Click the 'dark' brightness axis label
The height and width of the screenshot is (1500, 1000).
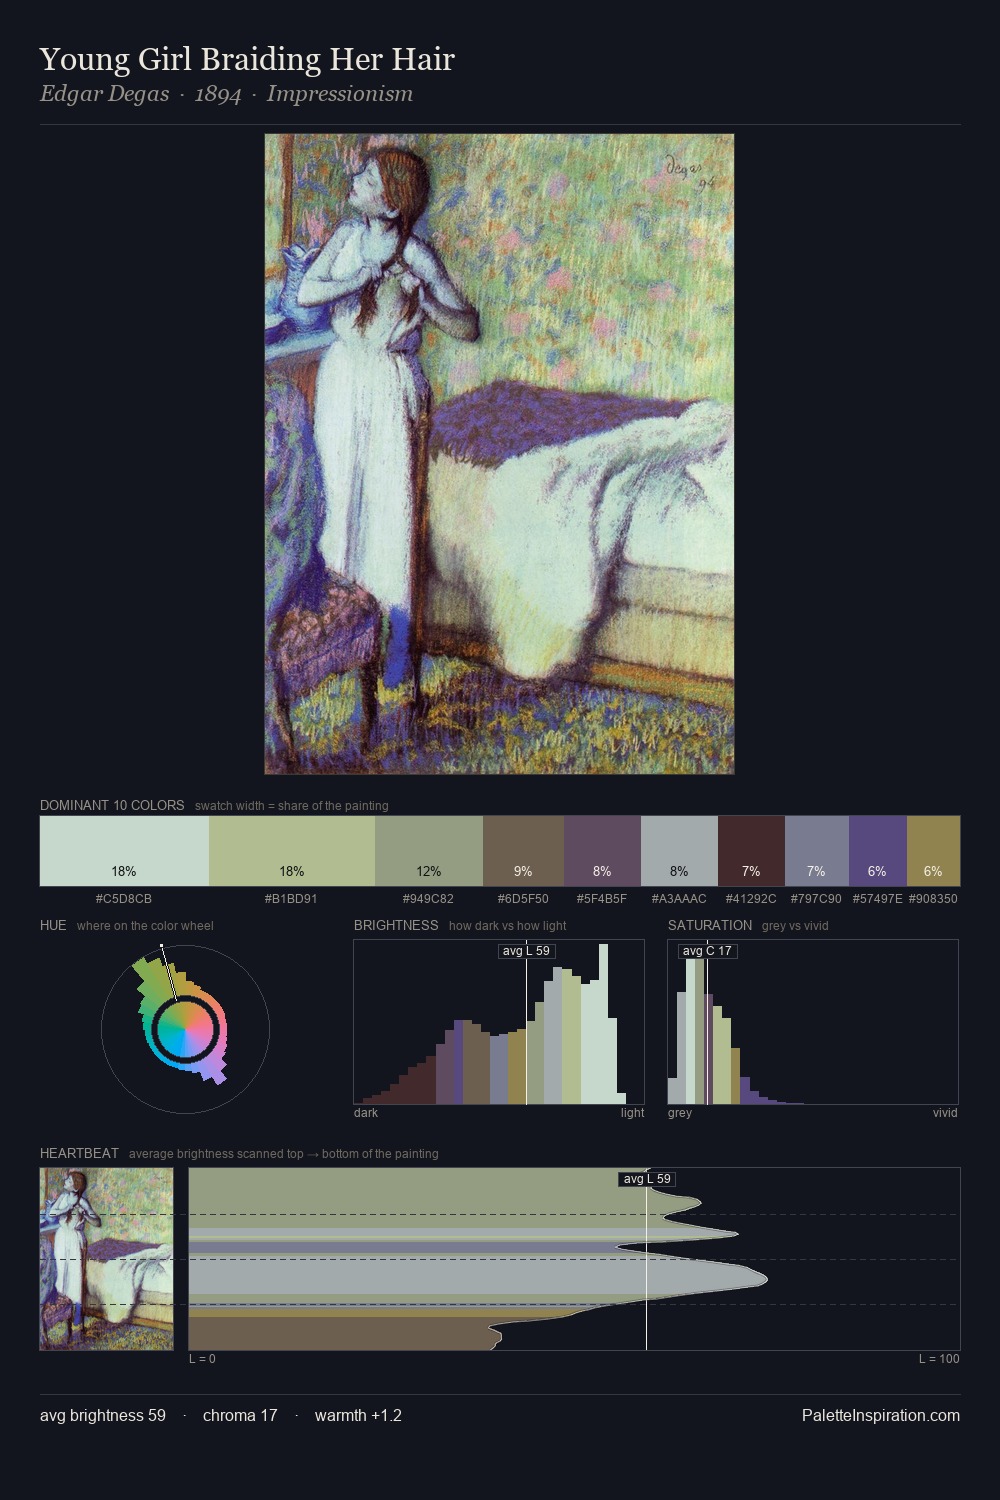(366, 1112)
